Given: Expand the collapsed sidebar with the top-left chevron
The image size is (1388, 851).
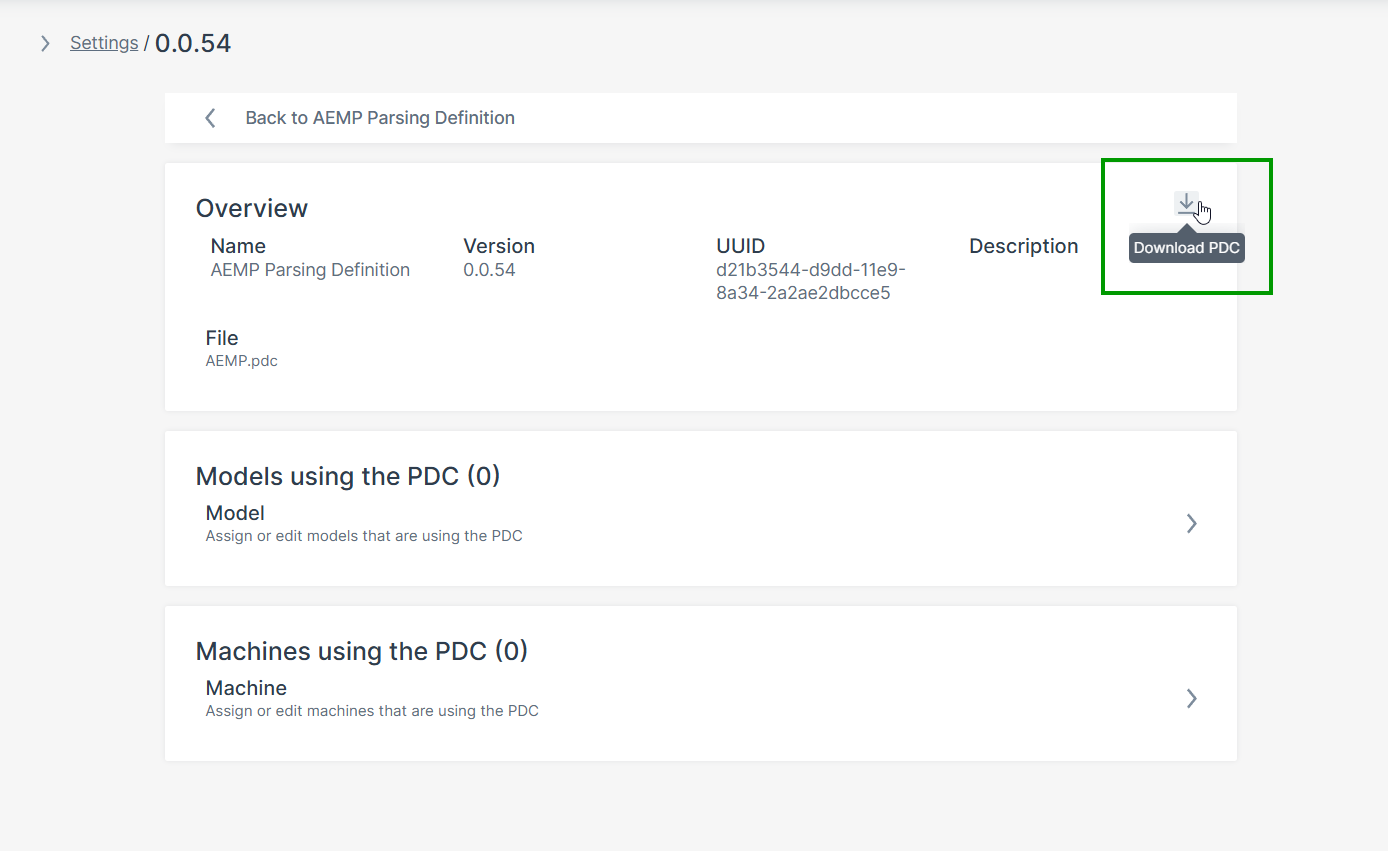Looking at the screenshot, I should [45, 43].
